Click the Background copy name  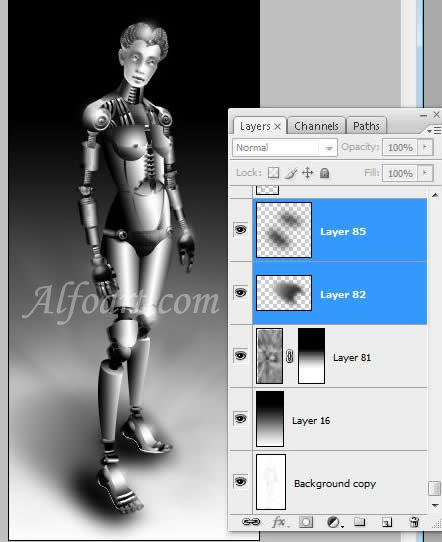(x=335, y=483)
